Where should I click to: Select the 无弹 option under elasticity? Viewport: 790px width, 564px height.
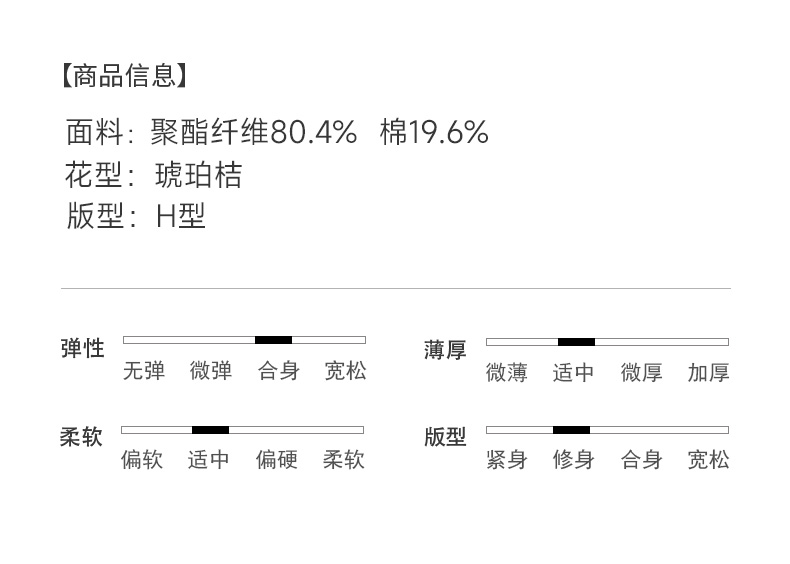pyautogui.click(x=143, y=371)
